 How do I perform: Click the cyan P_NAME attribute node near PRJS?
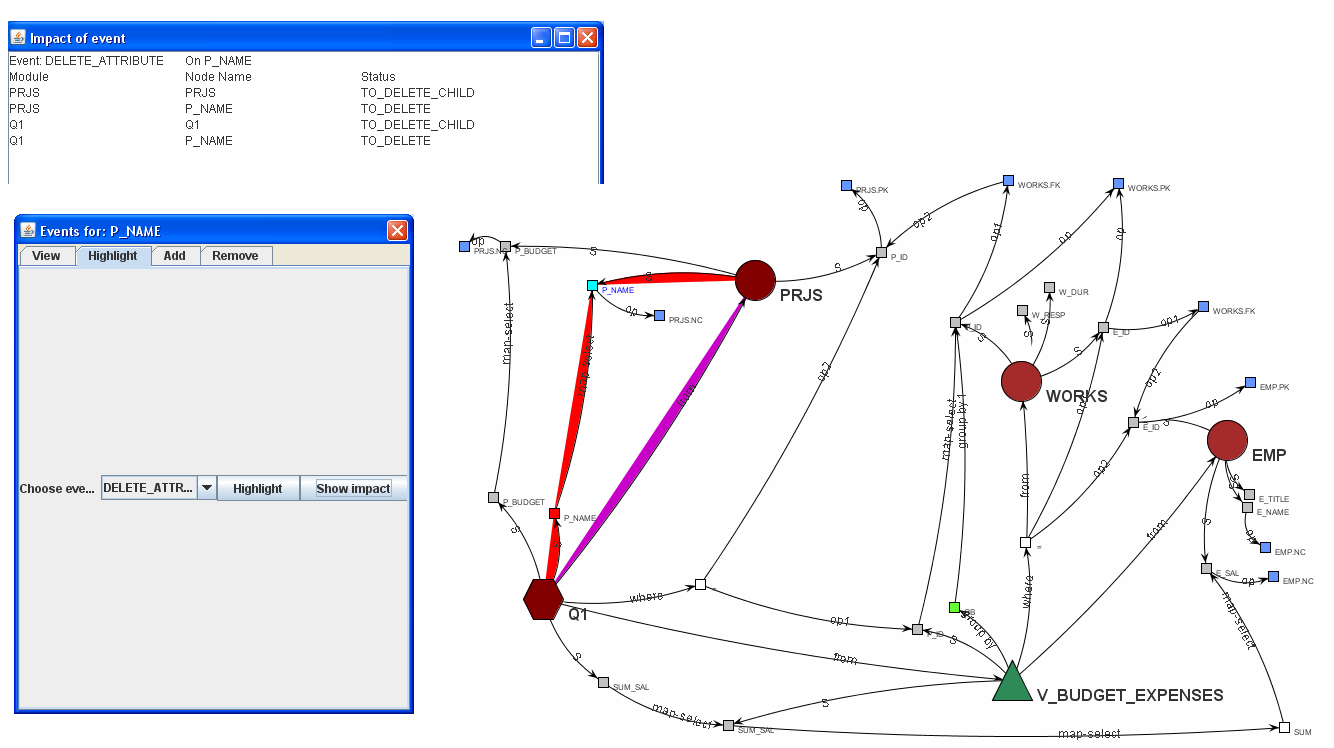pos(592,286)
